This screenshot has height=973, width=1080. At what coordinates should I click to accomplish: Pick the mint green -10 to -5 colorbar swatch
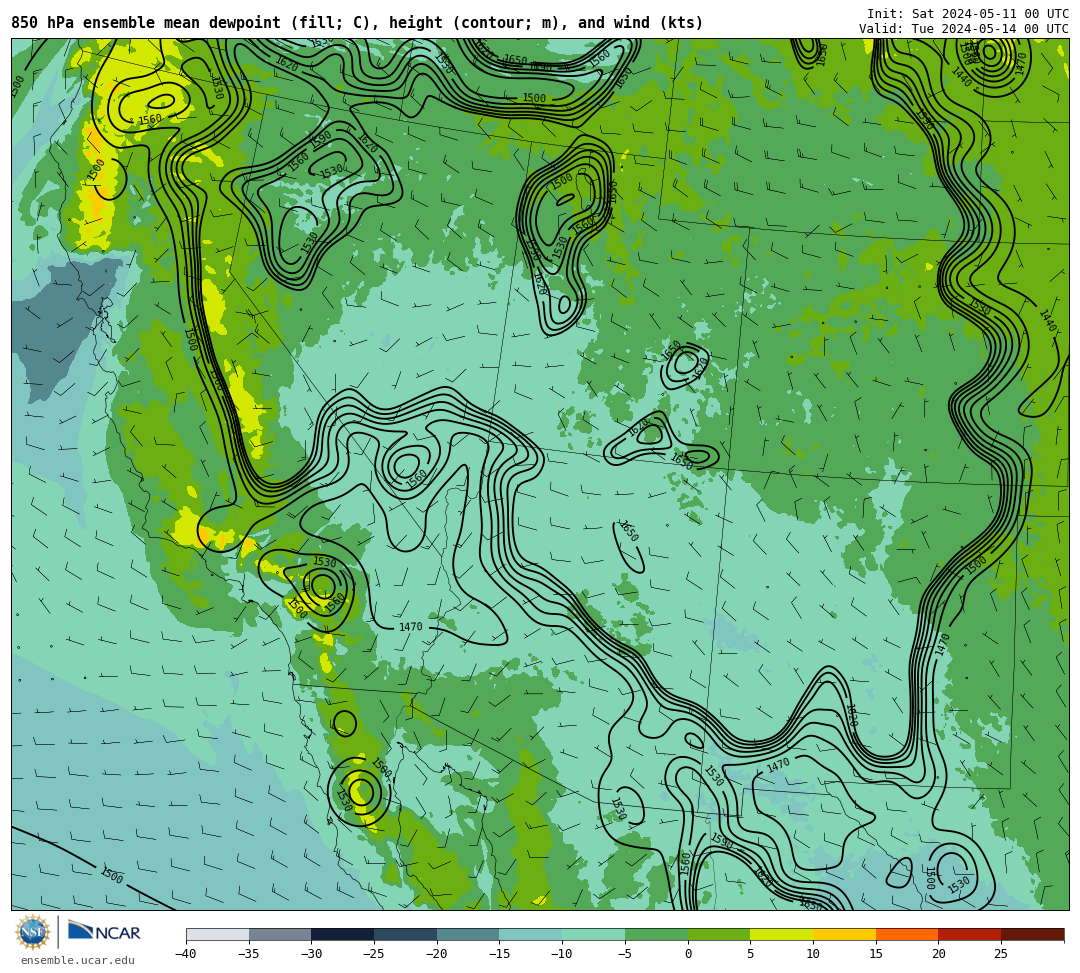[594, 934]
